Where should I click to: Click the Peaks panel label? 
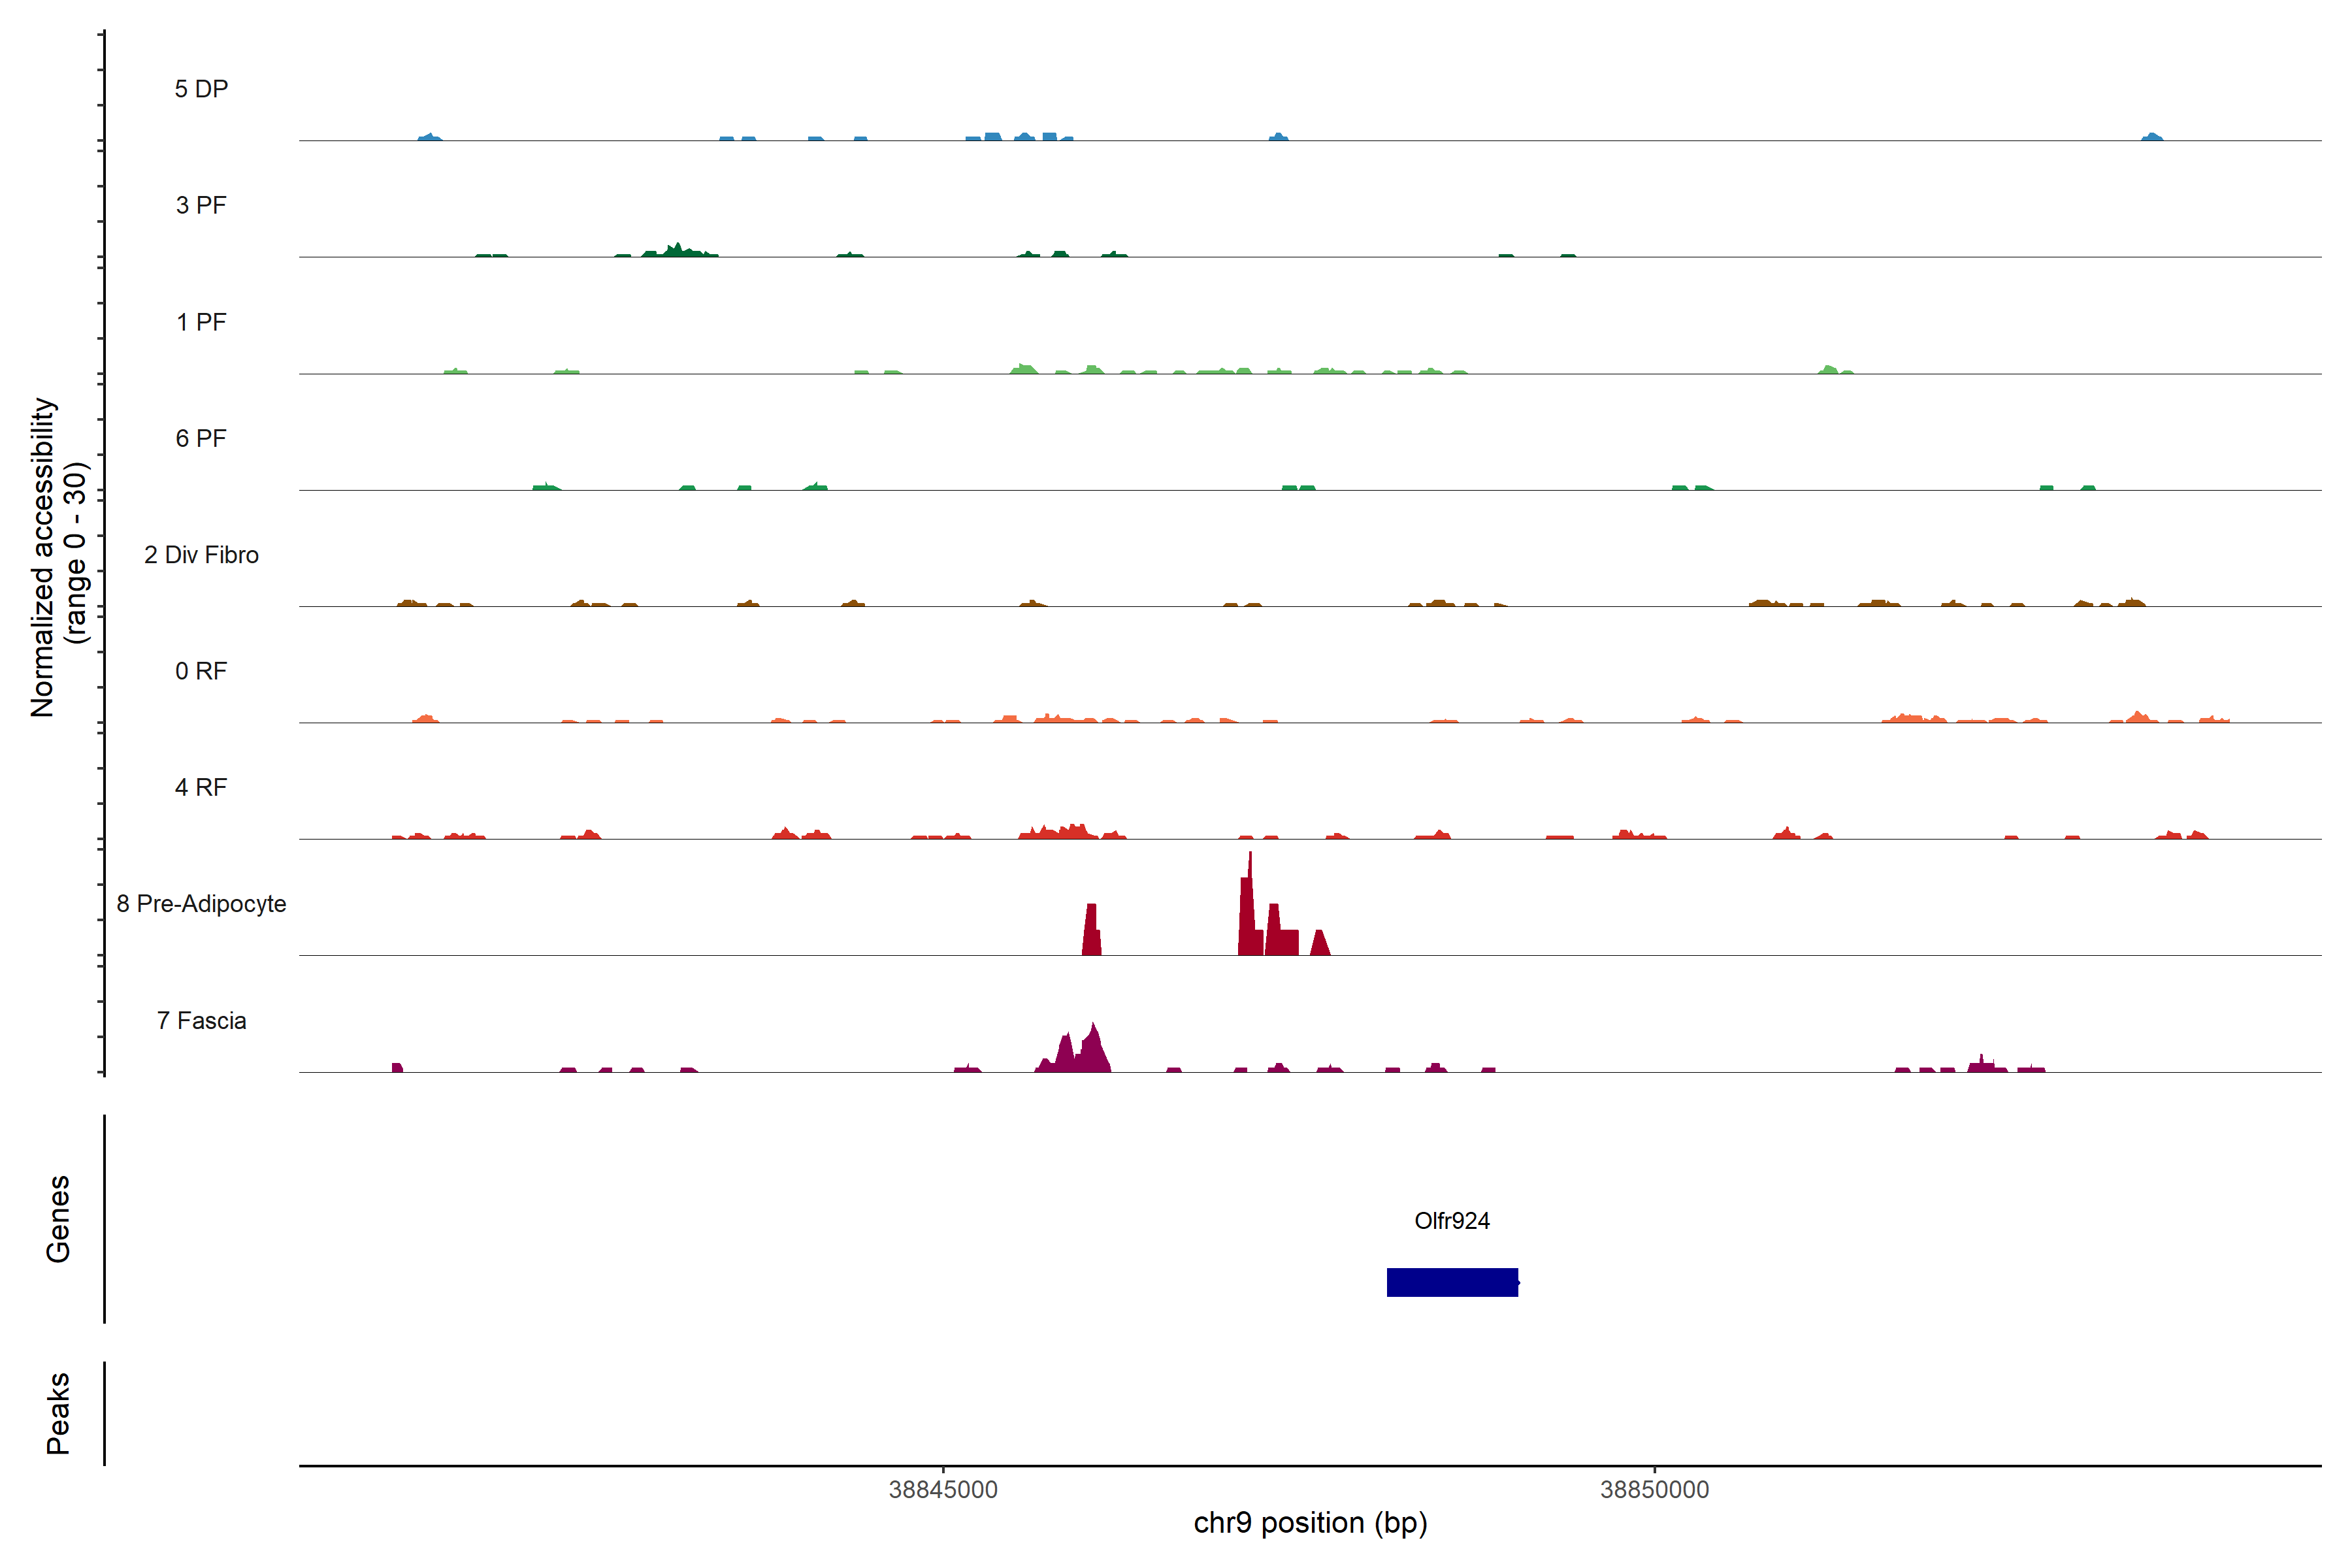[58, 1412]
